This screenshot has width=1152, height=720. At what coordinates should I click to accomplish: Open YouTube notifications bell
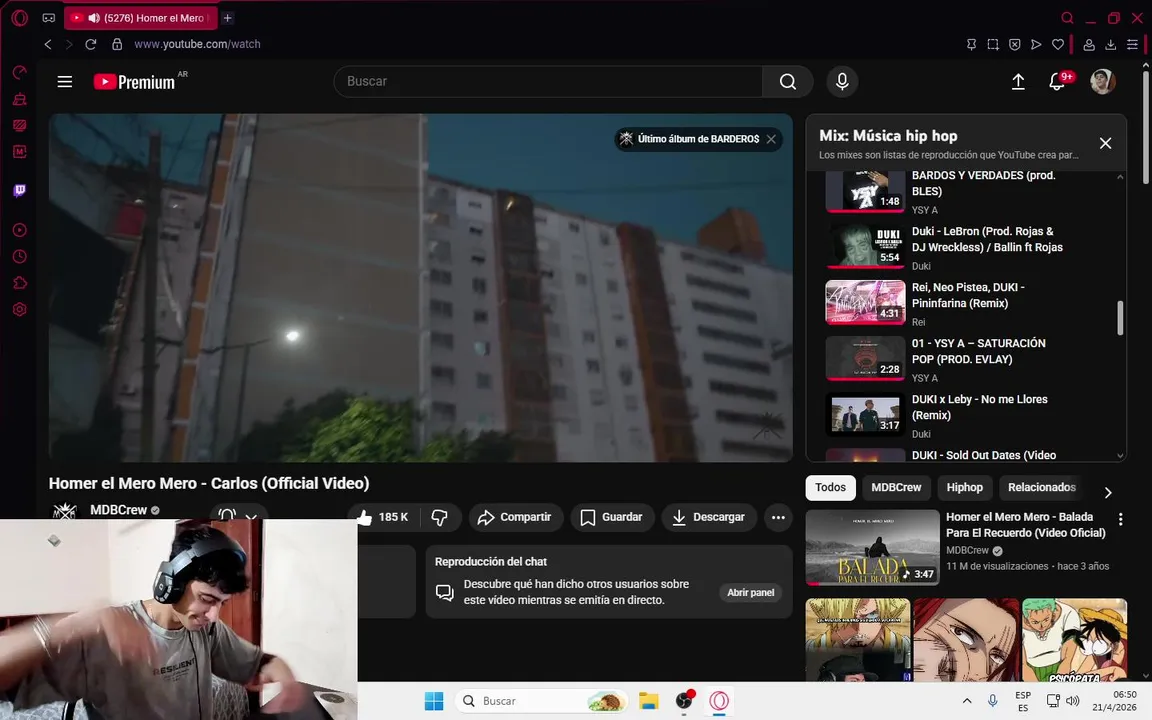coord(1057,82)
